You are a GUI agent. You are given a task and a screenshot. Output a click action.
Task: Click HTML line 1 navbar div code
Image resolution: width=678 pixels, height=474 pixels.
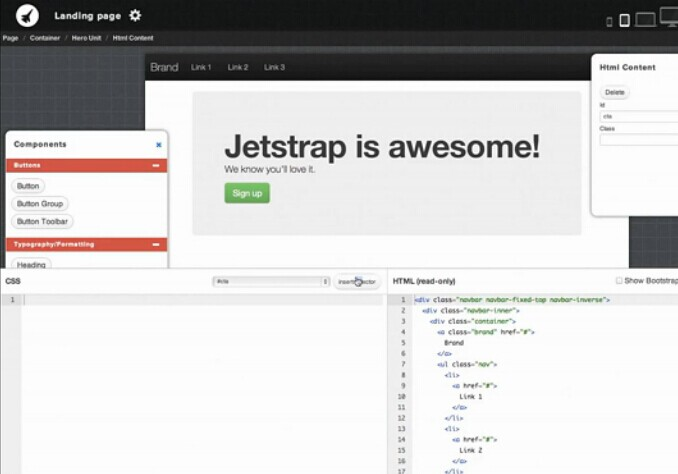pos(512,300)
